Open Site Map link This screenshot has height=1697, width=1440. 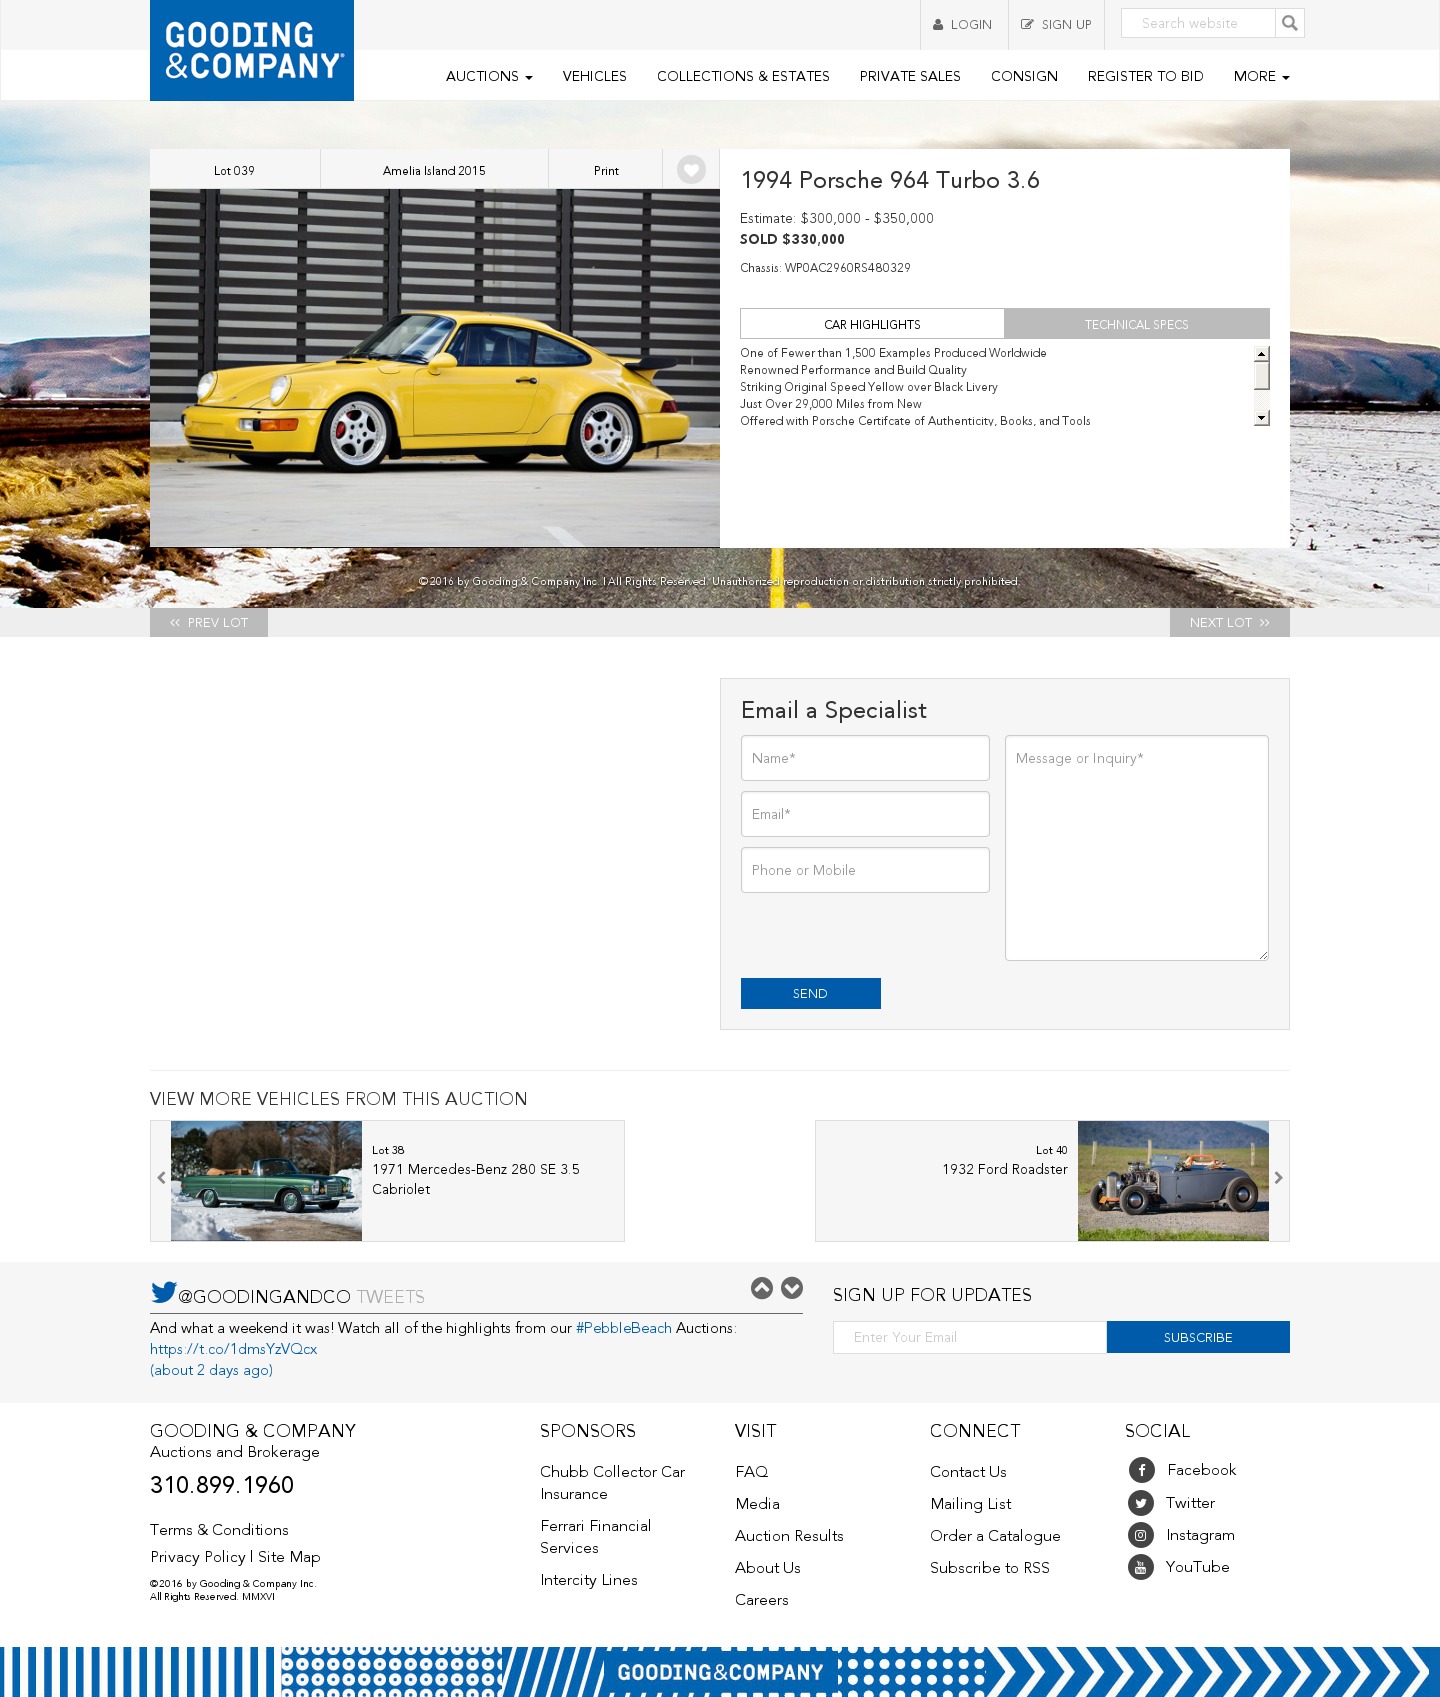289,1557
